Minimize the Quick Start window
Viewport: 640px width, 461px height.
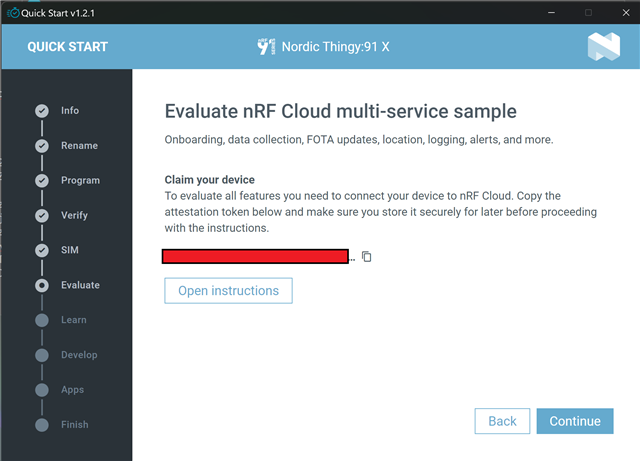pos(551,13)
